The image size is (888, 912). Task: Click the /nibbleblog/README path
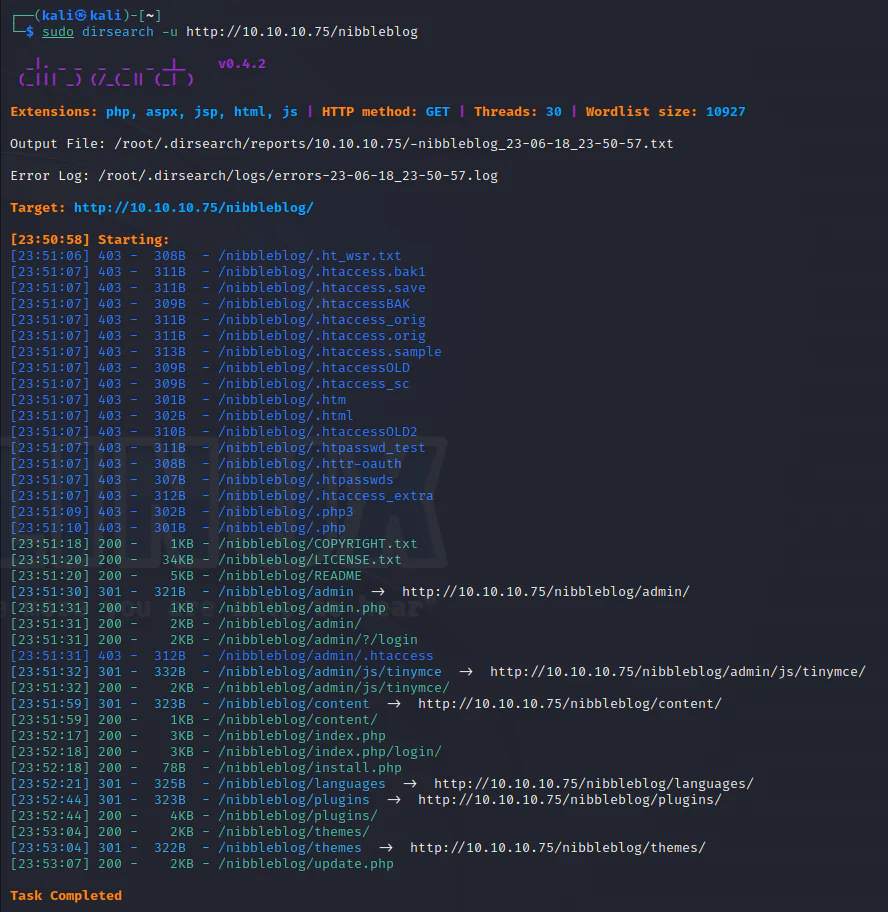(290, 576)
